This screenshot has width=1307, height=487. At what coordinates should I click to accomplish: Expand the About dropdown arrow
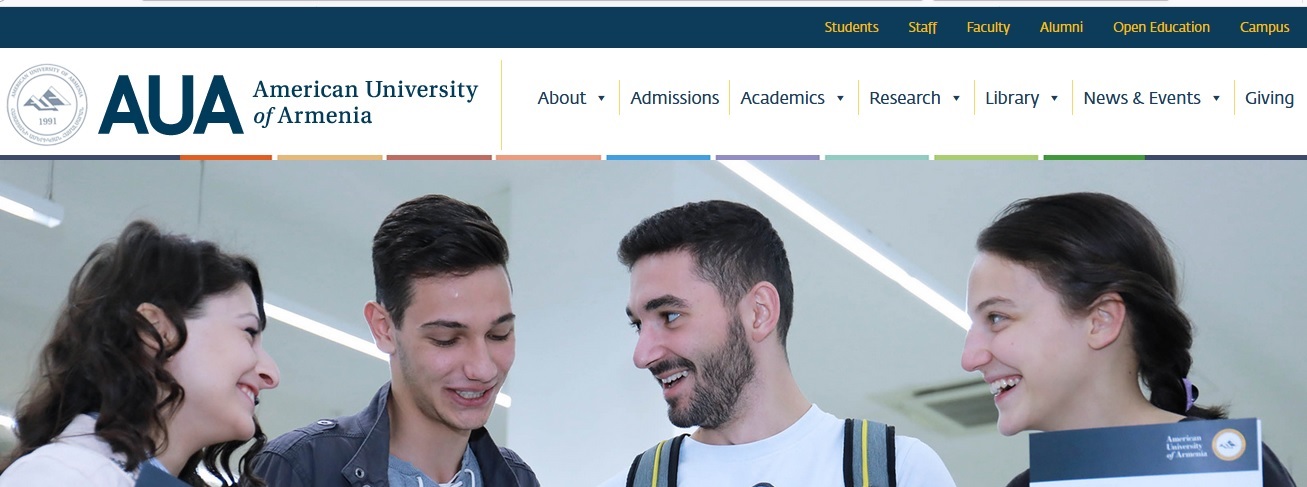(601, 98)
